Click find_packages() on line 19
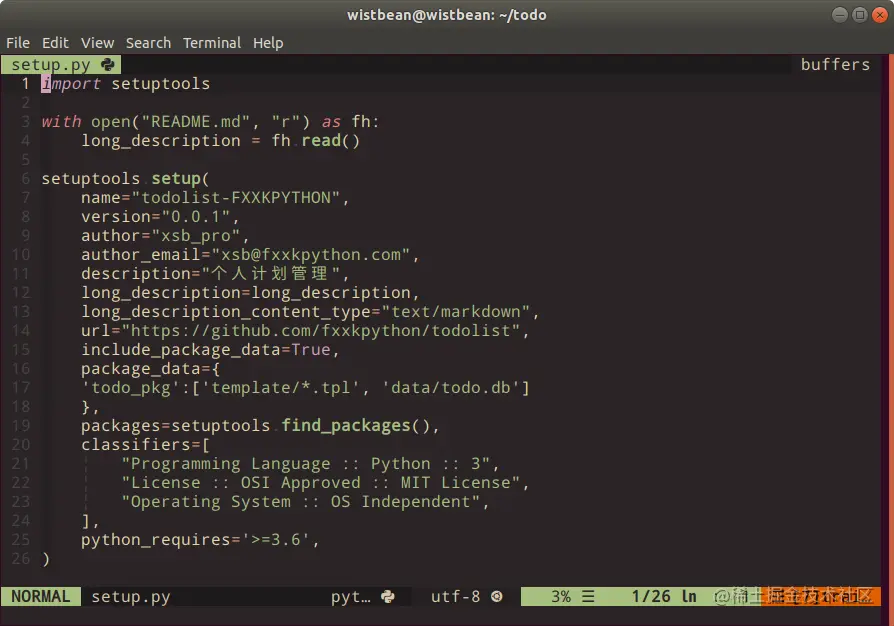This screenshot has width=894, height=626. point(355,425)
